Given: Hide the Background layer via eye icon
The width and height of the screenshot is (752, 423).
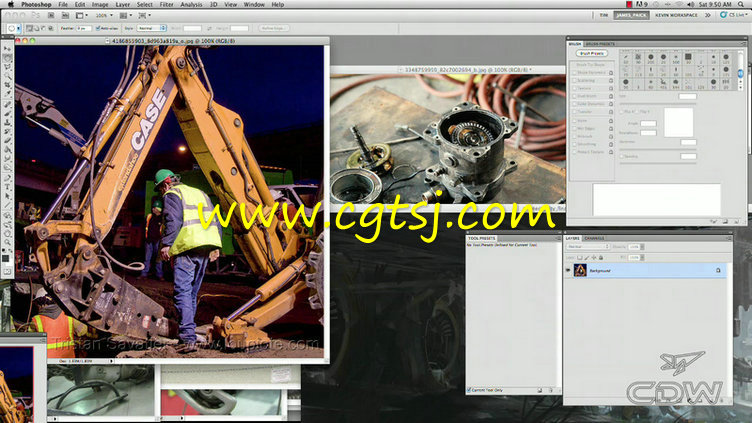Looking at the screenshot, I should click(x=568, y=270).
